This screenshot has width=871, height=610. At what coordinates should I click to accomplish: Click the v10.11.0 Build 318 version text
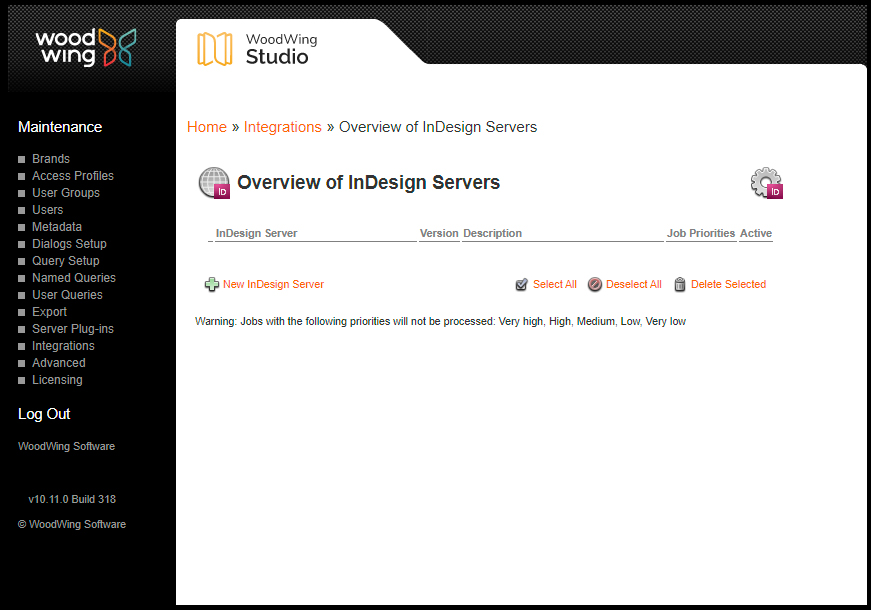tap(72, 499)
